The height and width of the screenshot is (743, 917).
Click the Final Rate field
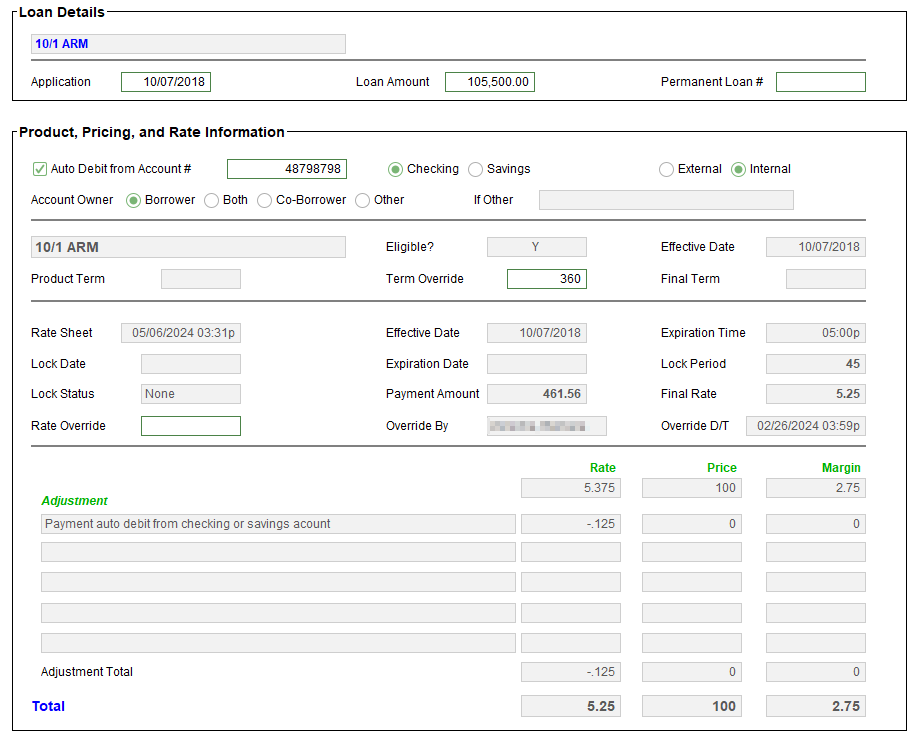(815, 394)
